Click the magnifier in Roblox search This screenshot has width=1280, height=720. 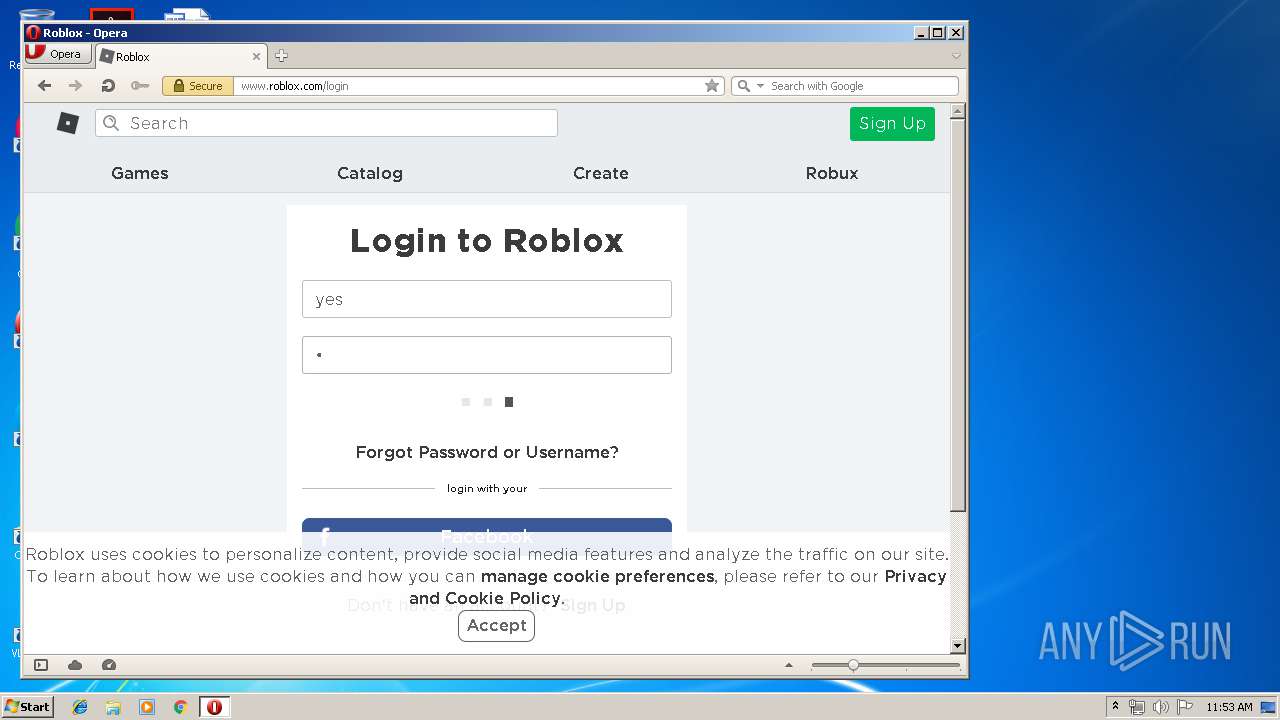pyautogui.click(x=111, y=123)
